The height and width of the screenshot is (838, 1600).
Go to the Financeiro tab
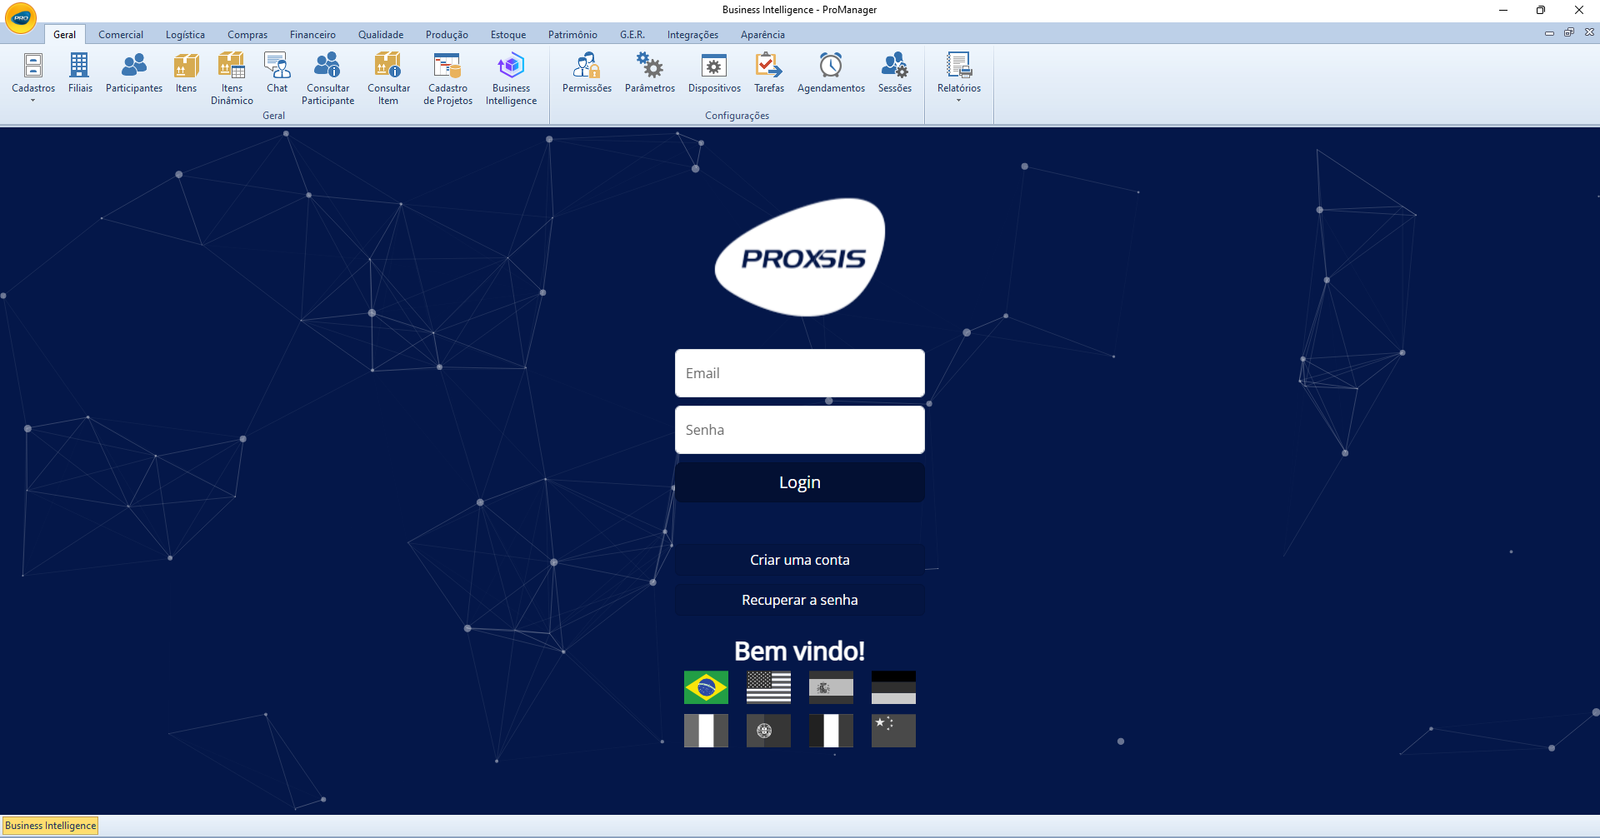coord(313,34)
